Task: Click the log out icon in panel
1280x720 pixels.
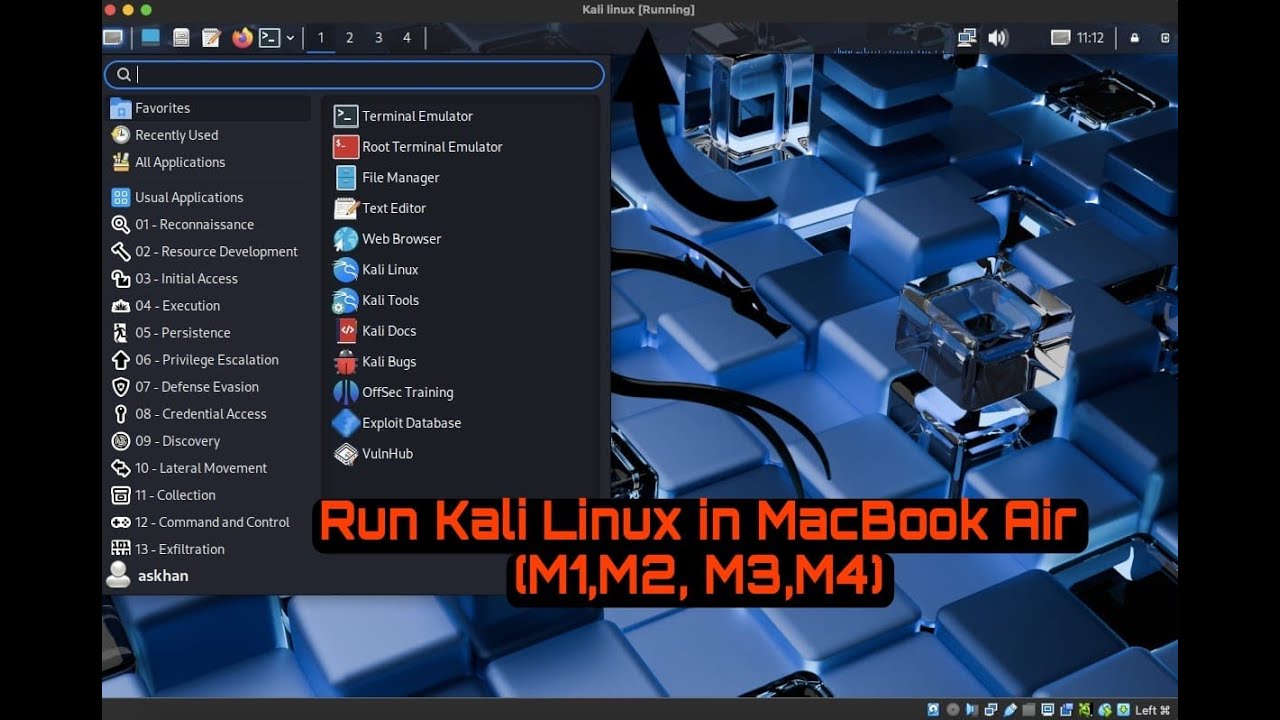Action: tap(1163, 38)
